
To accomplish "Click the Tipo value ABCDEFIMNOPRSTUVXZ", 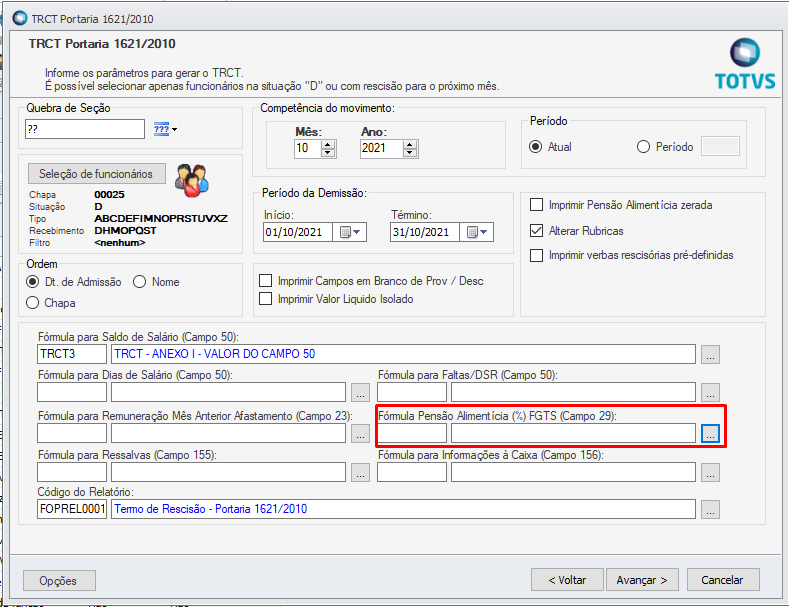I will 161,218.
